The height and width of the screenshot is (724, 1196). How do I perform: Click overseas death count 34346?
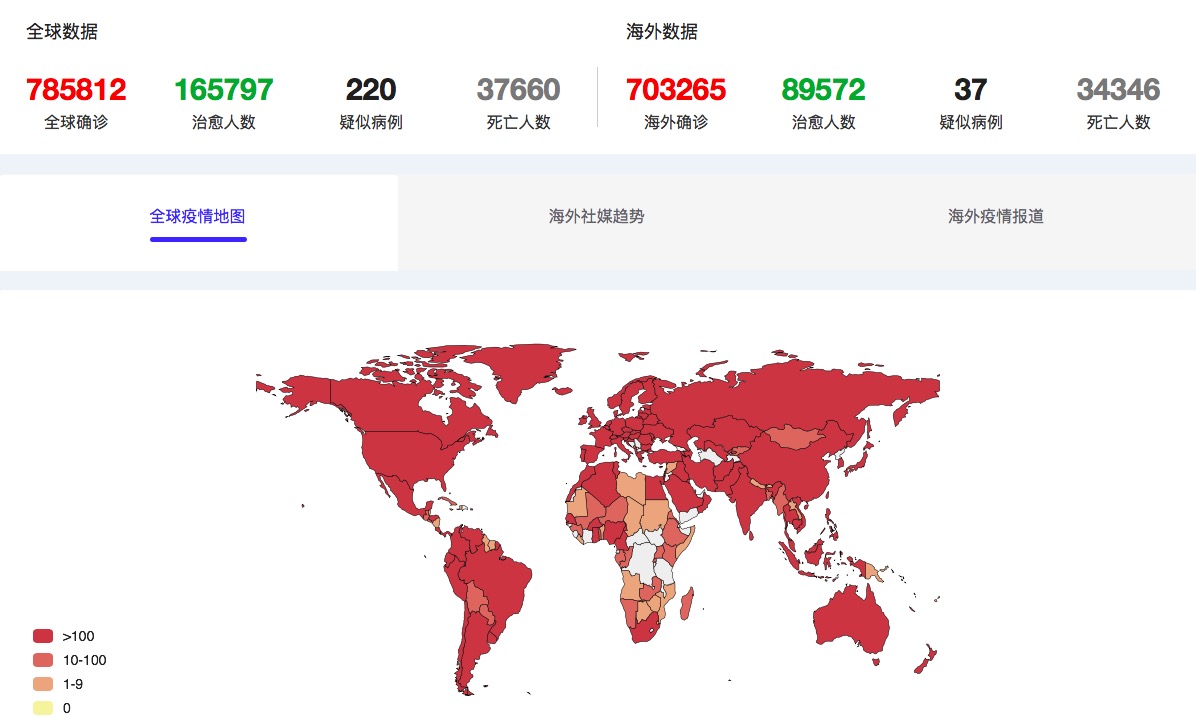coord(1118,89)
